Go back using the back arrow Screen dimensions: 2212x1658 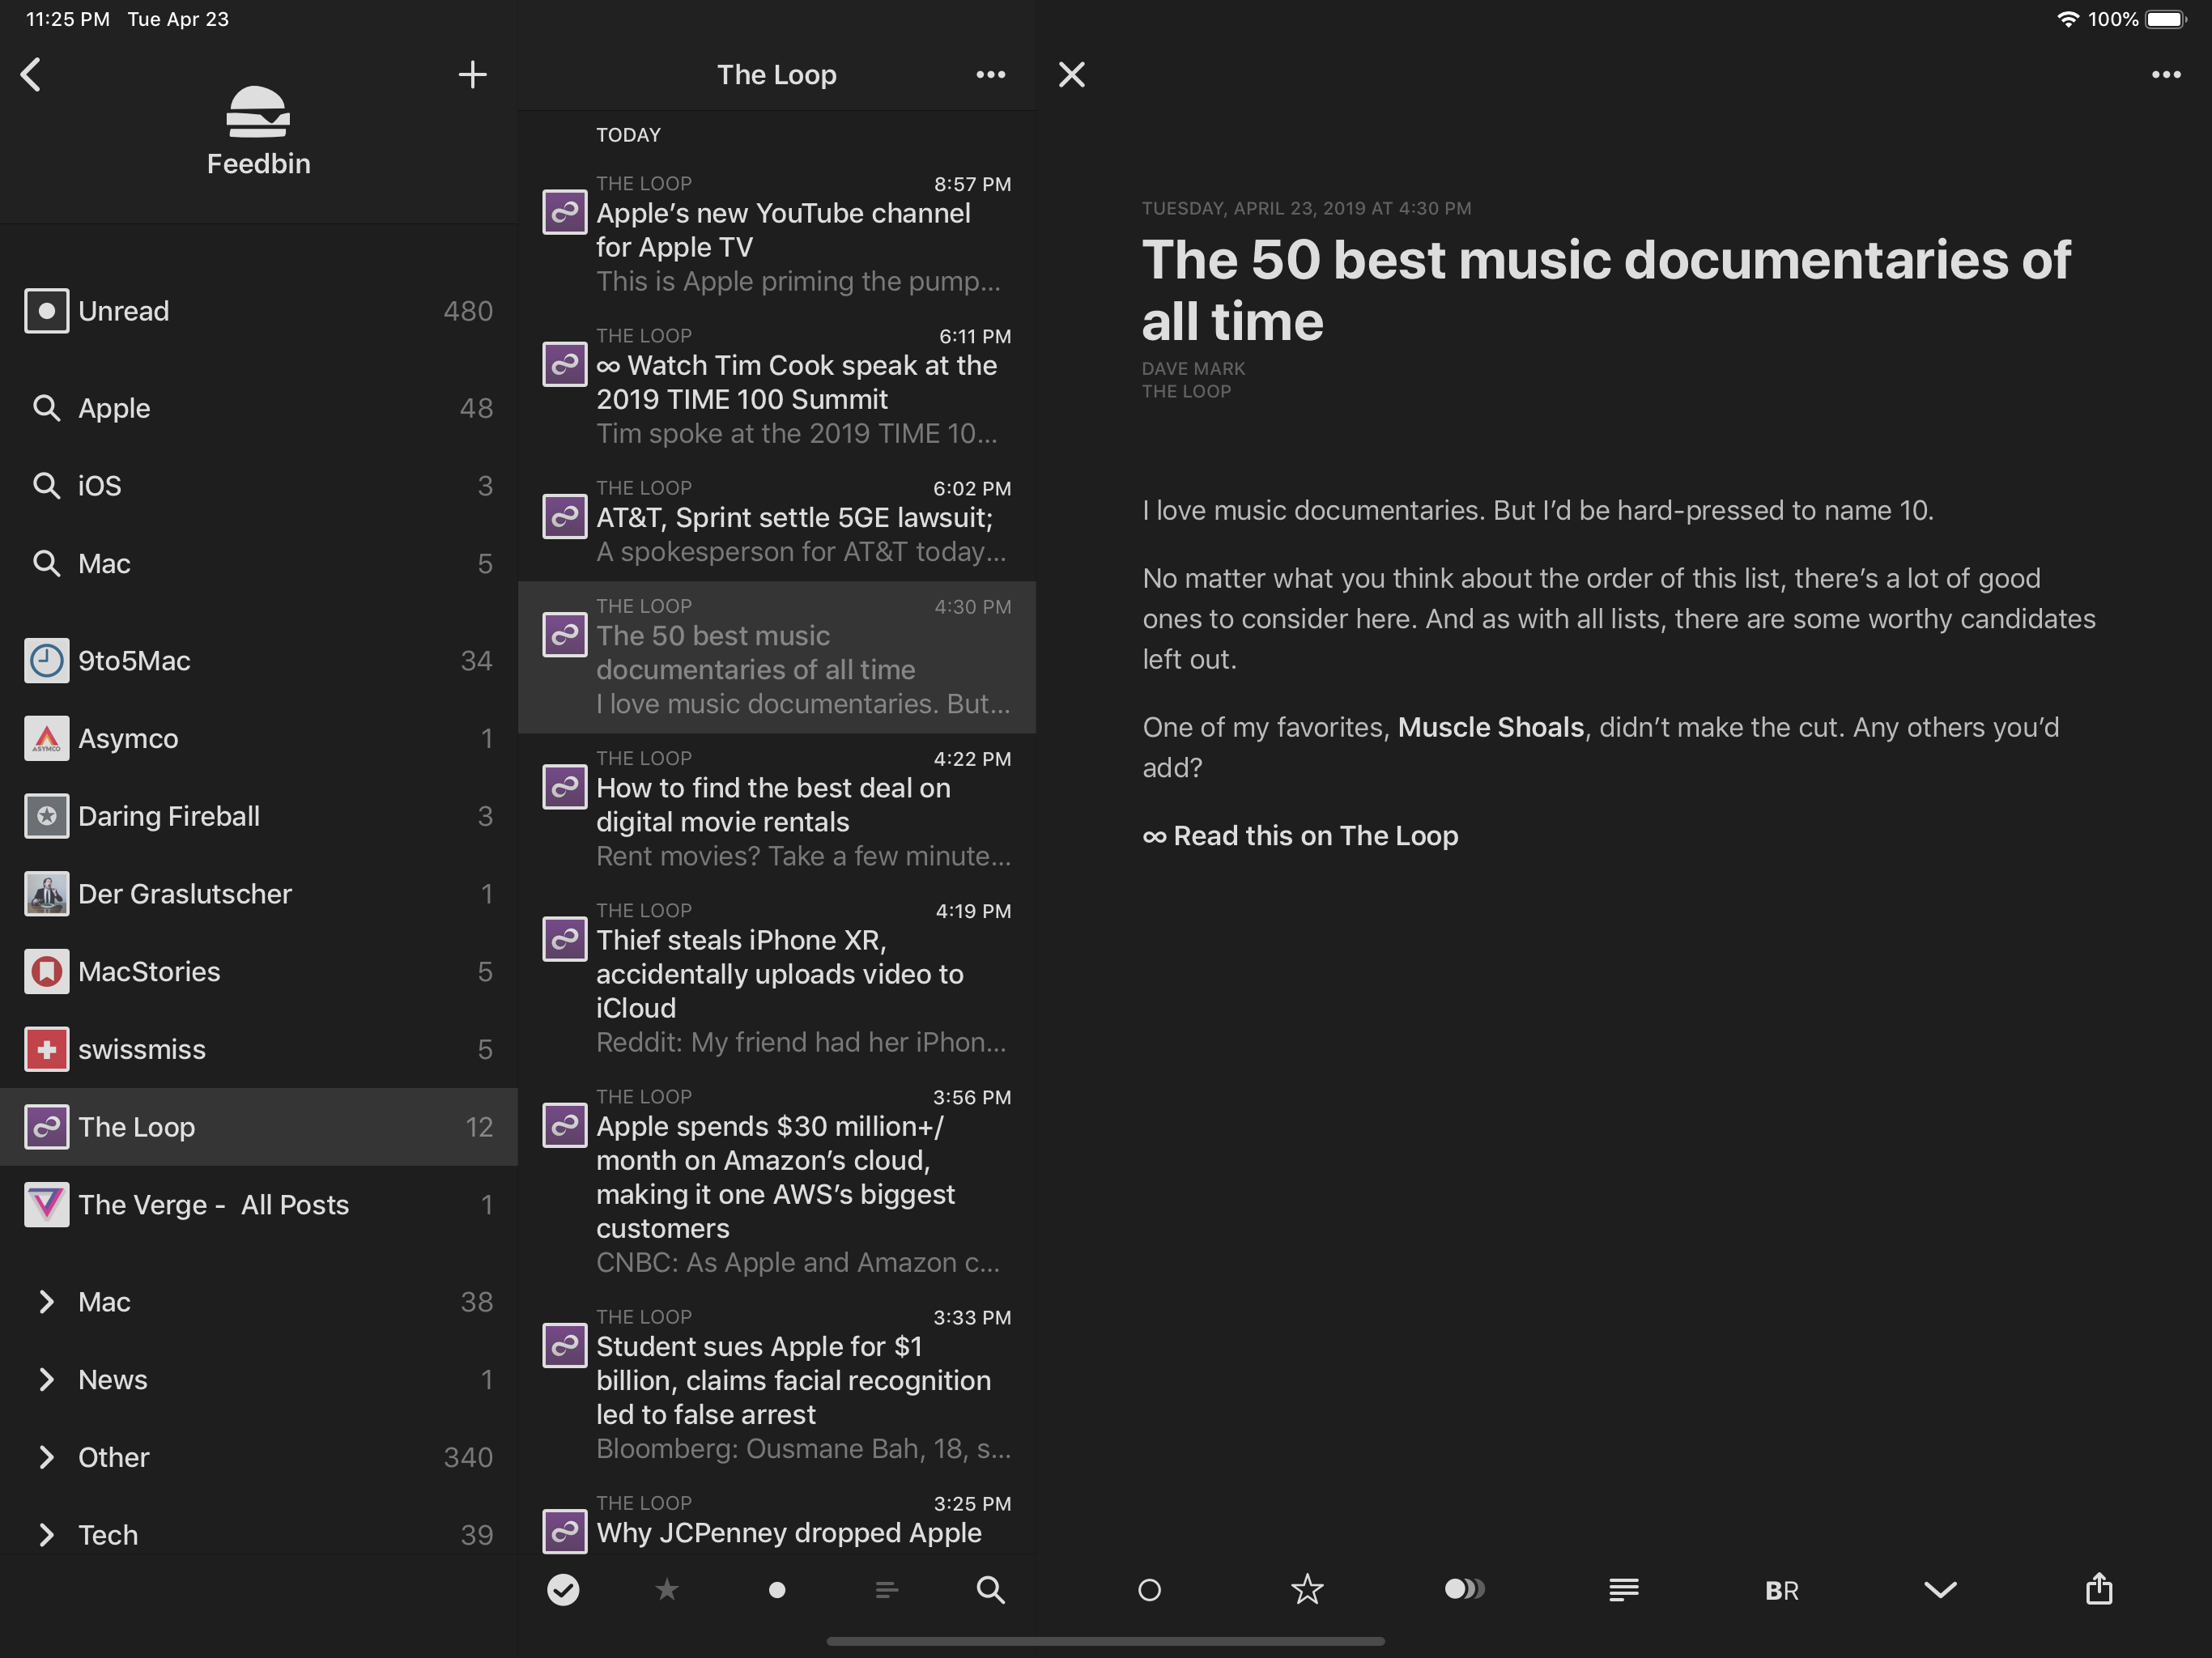pos(31,74)
